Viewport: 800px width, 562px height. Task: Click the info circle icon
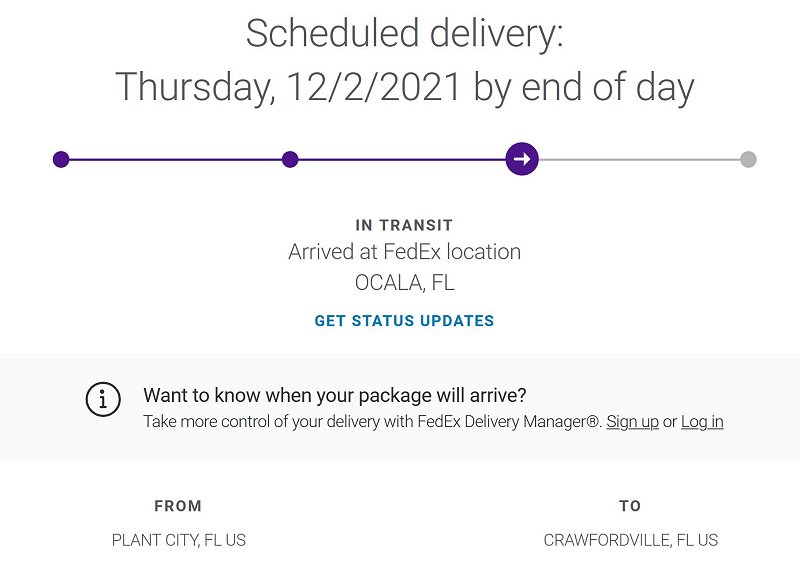(x=103, y=399)
